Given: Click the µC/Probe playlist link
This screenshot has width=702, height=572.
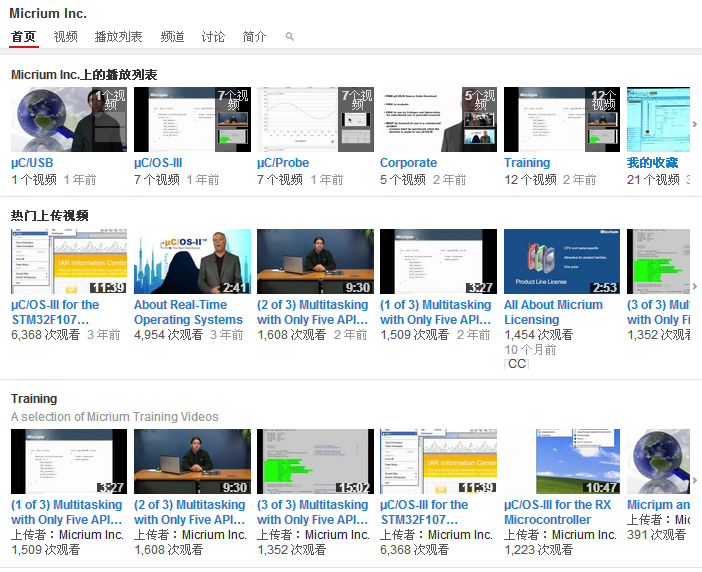Looking at the screenshot, I should [x=283, y=163].
